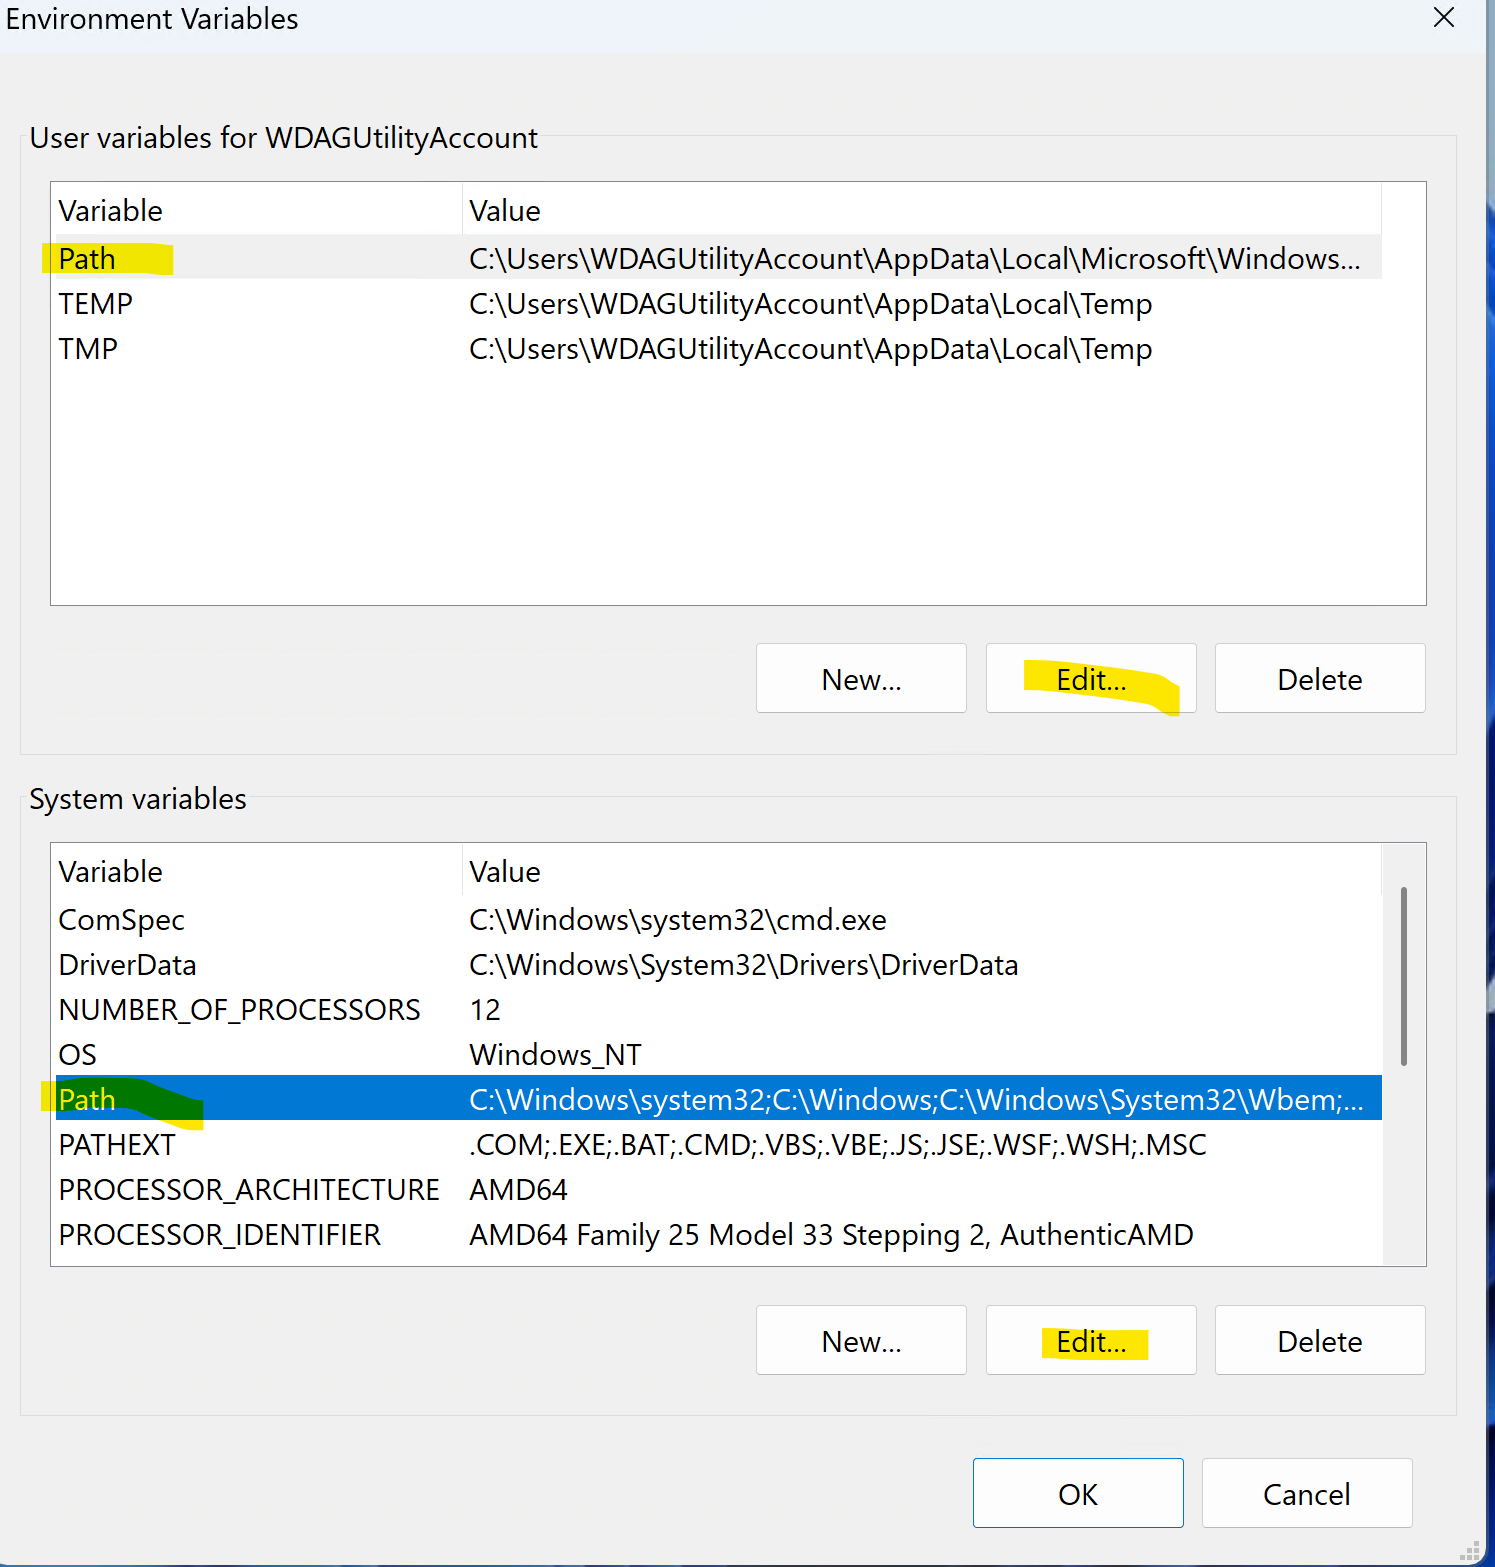Click Edit button under user variables
This screenshot has width=1495, height=1567.
click(x=1090, y=679)
